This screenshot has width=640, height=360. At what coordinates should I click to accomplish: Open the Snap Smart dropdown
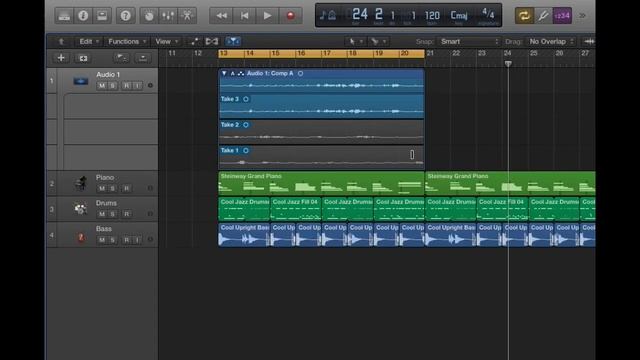[469, 42]
